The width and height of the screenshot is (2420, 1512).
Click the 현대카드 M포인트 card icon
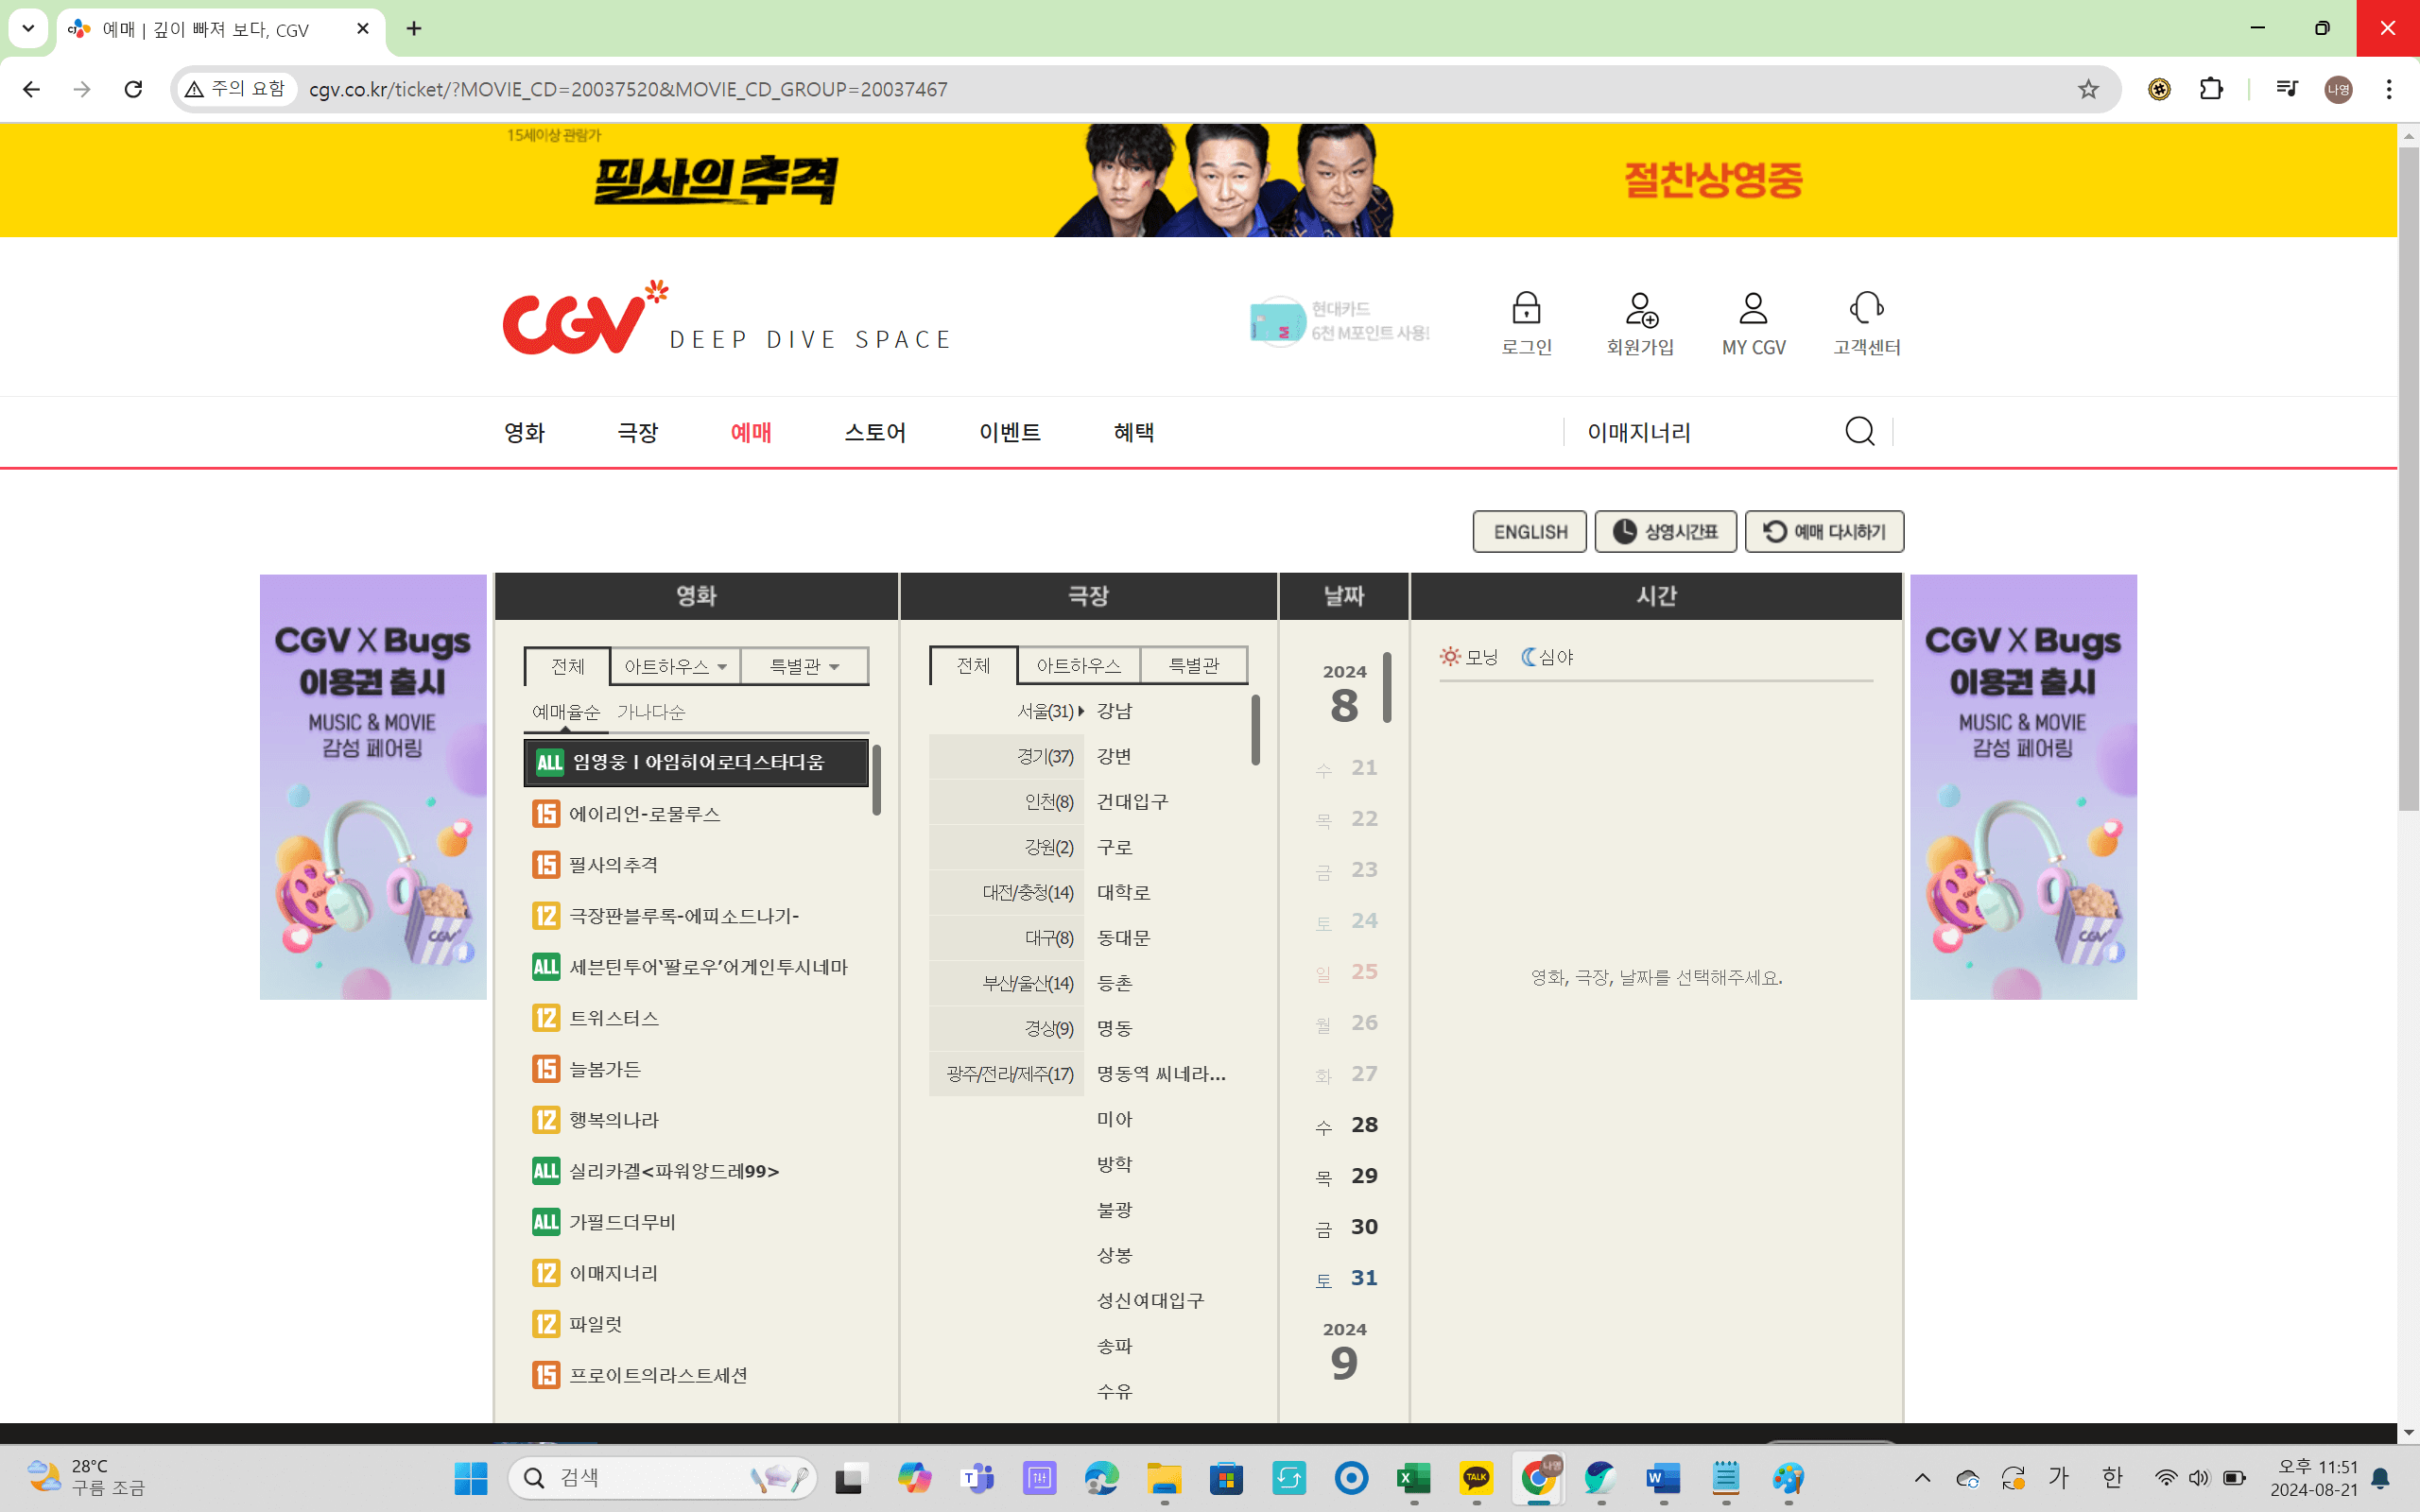coord(1277,321)
